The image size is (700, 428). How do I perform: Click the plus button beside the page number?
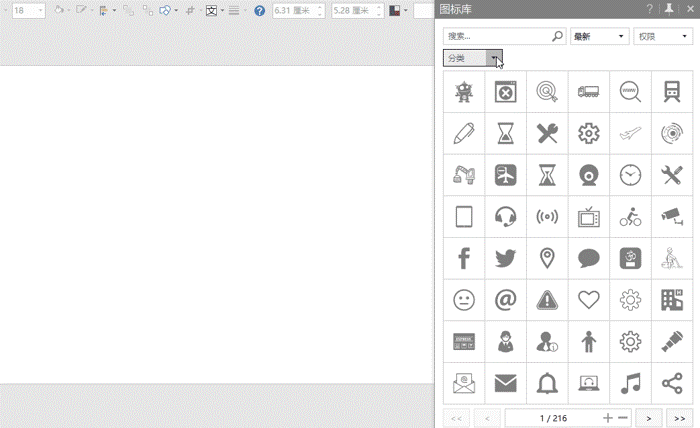pyautogui.click(x=608, y=417)
